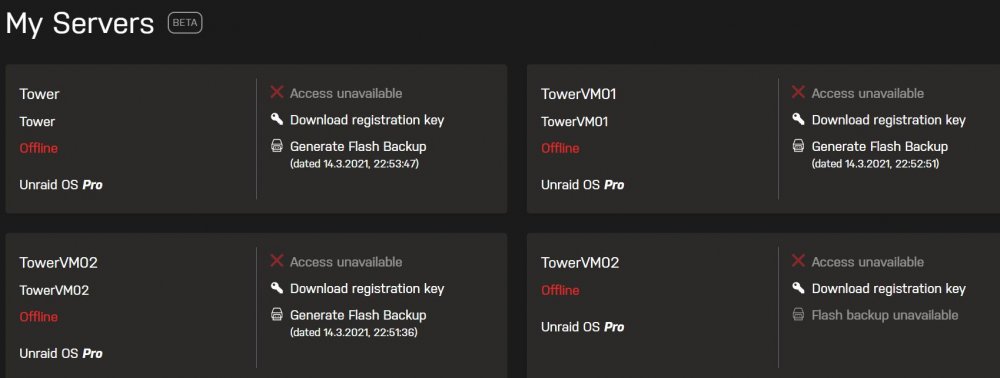1000x378 pixels.
Task: Download registration key for Tower
Action: [367, 120]
